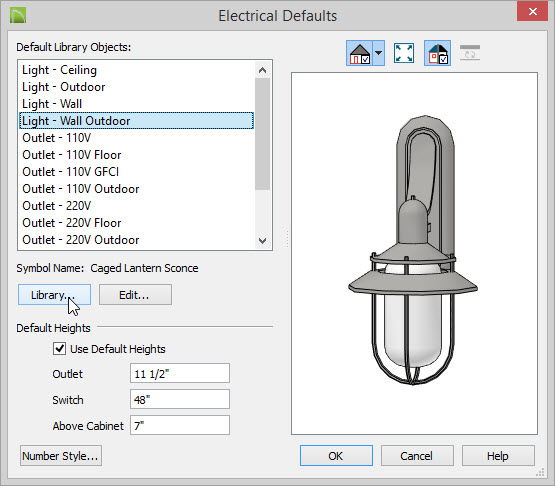The width and height of the screenshot is (555, 486).
Task: Click the list scroll-down arrow
Action: [x=262, y=241]
